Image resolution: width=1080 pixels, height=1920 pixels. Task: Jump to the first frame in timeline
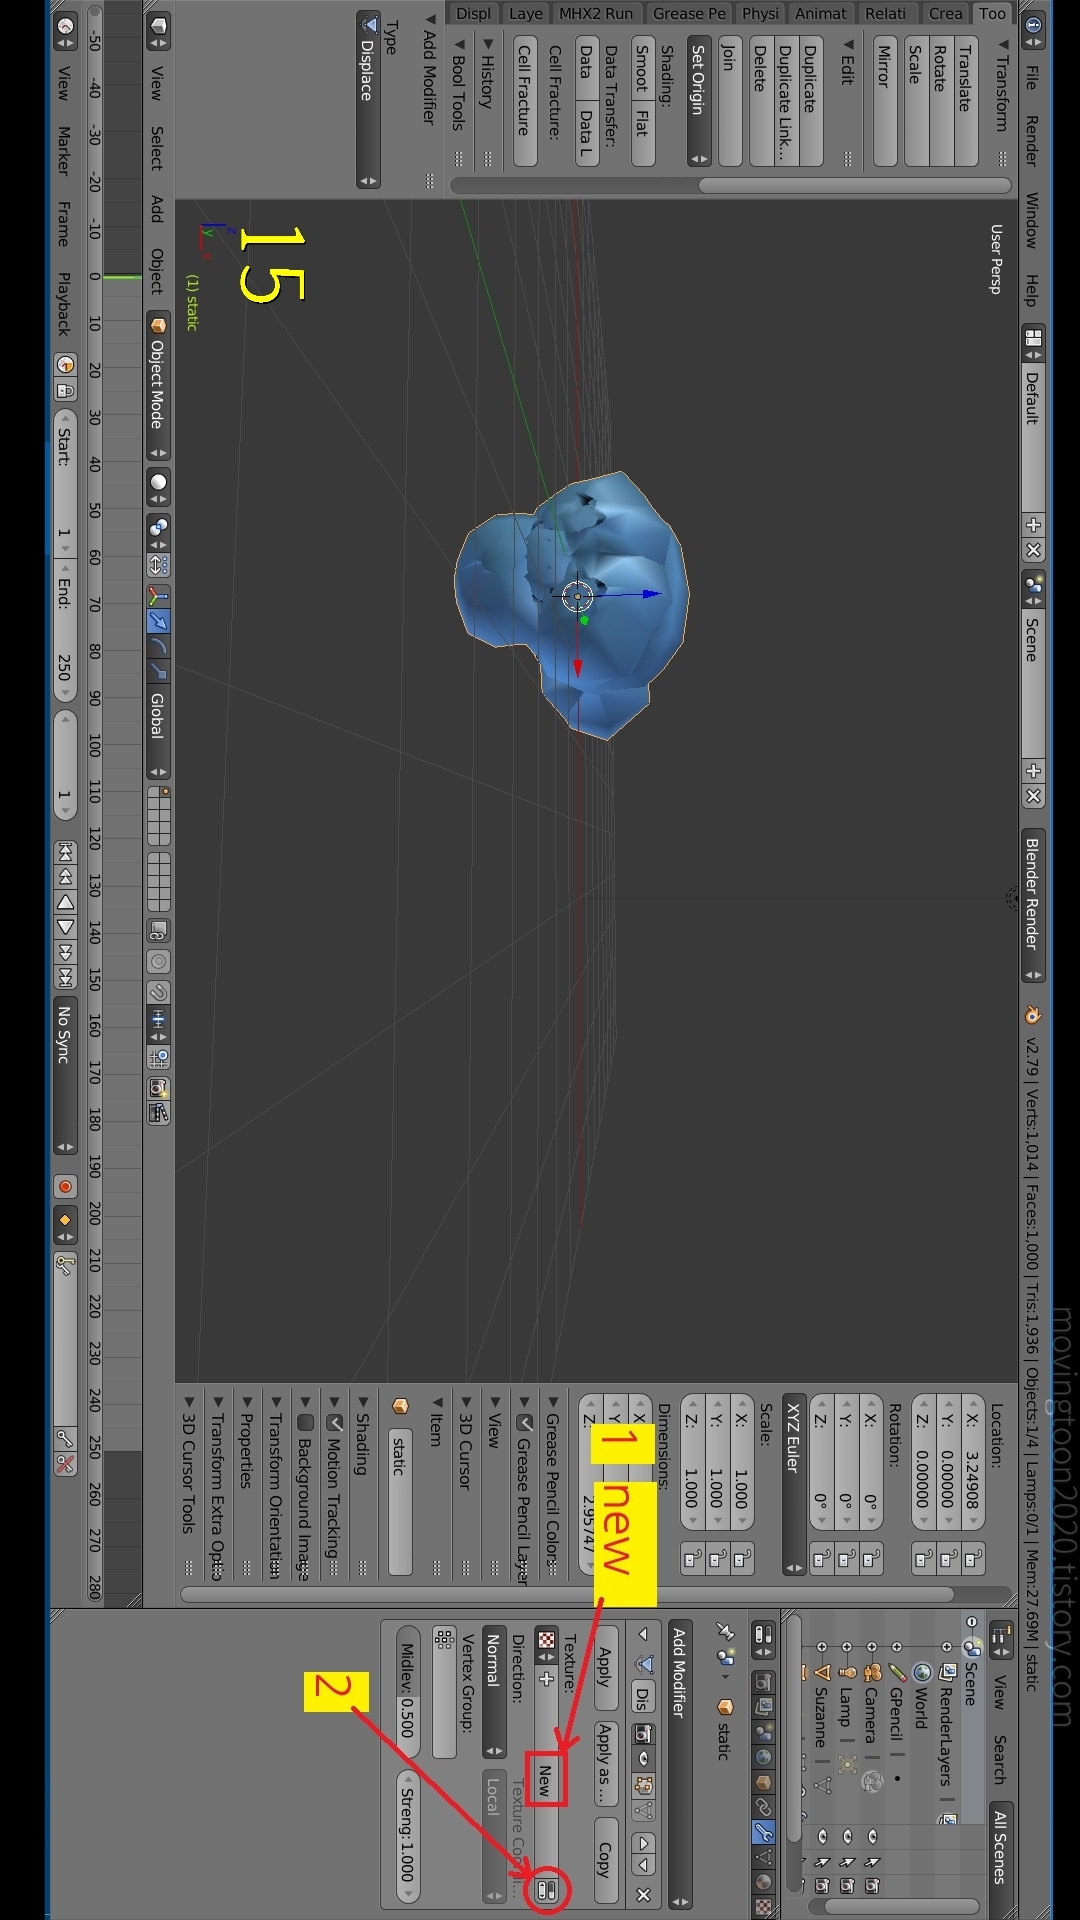click(65, 852)
